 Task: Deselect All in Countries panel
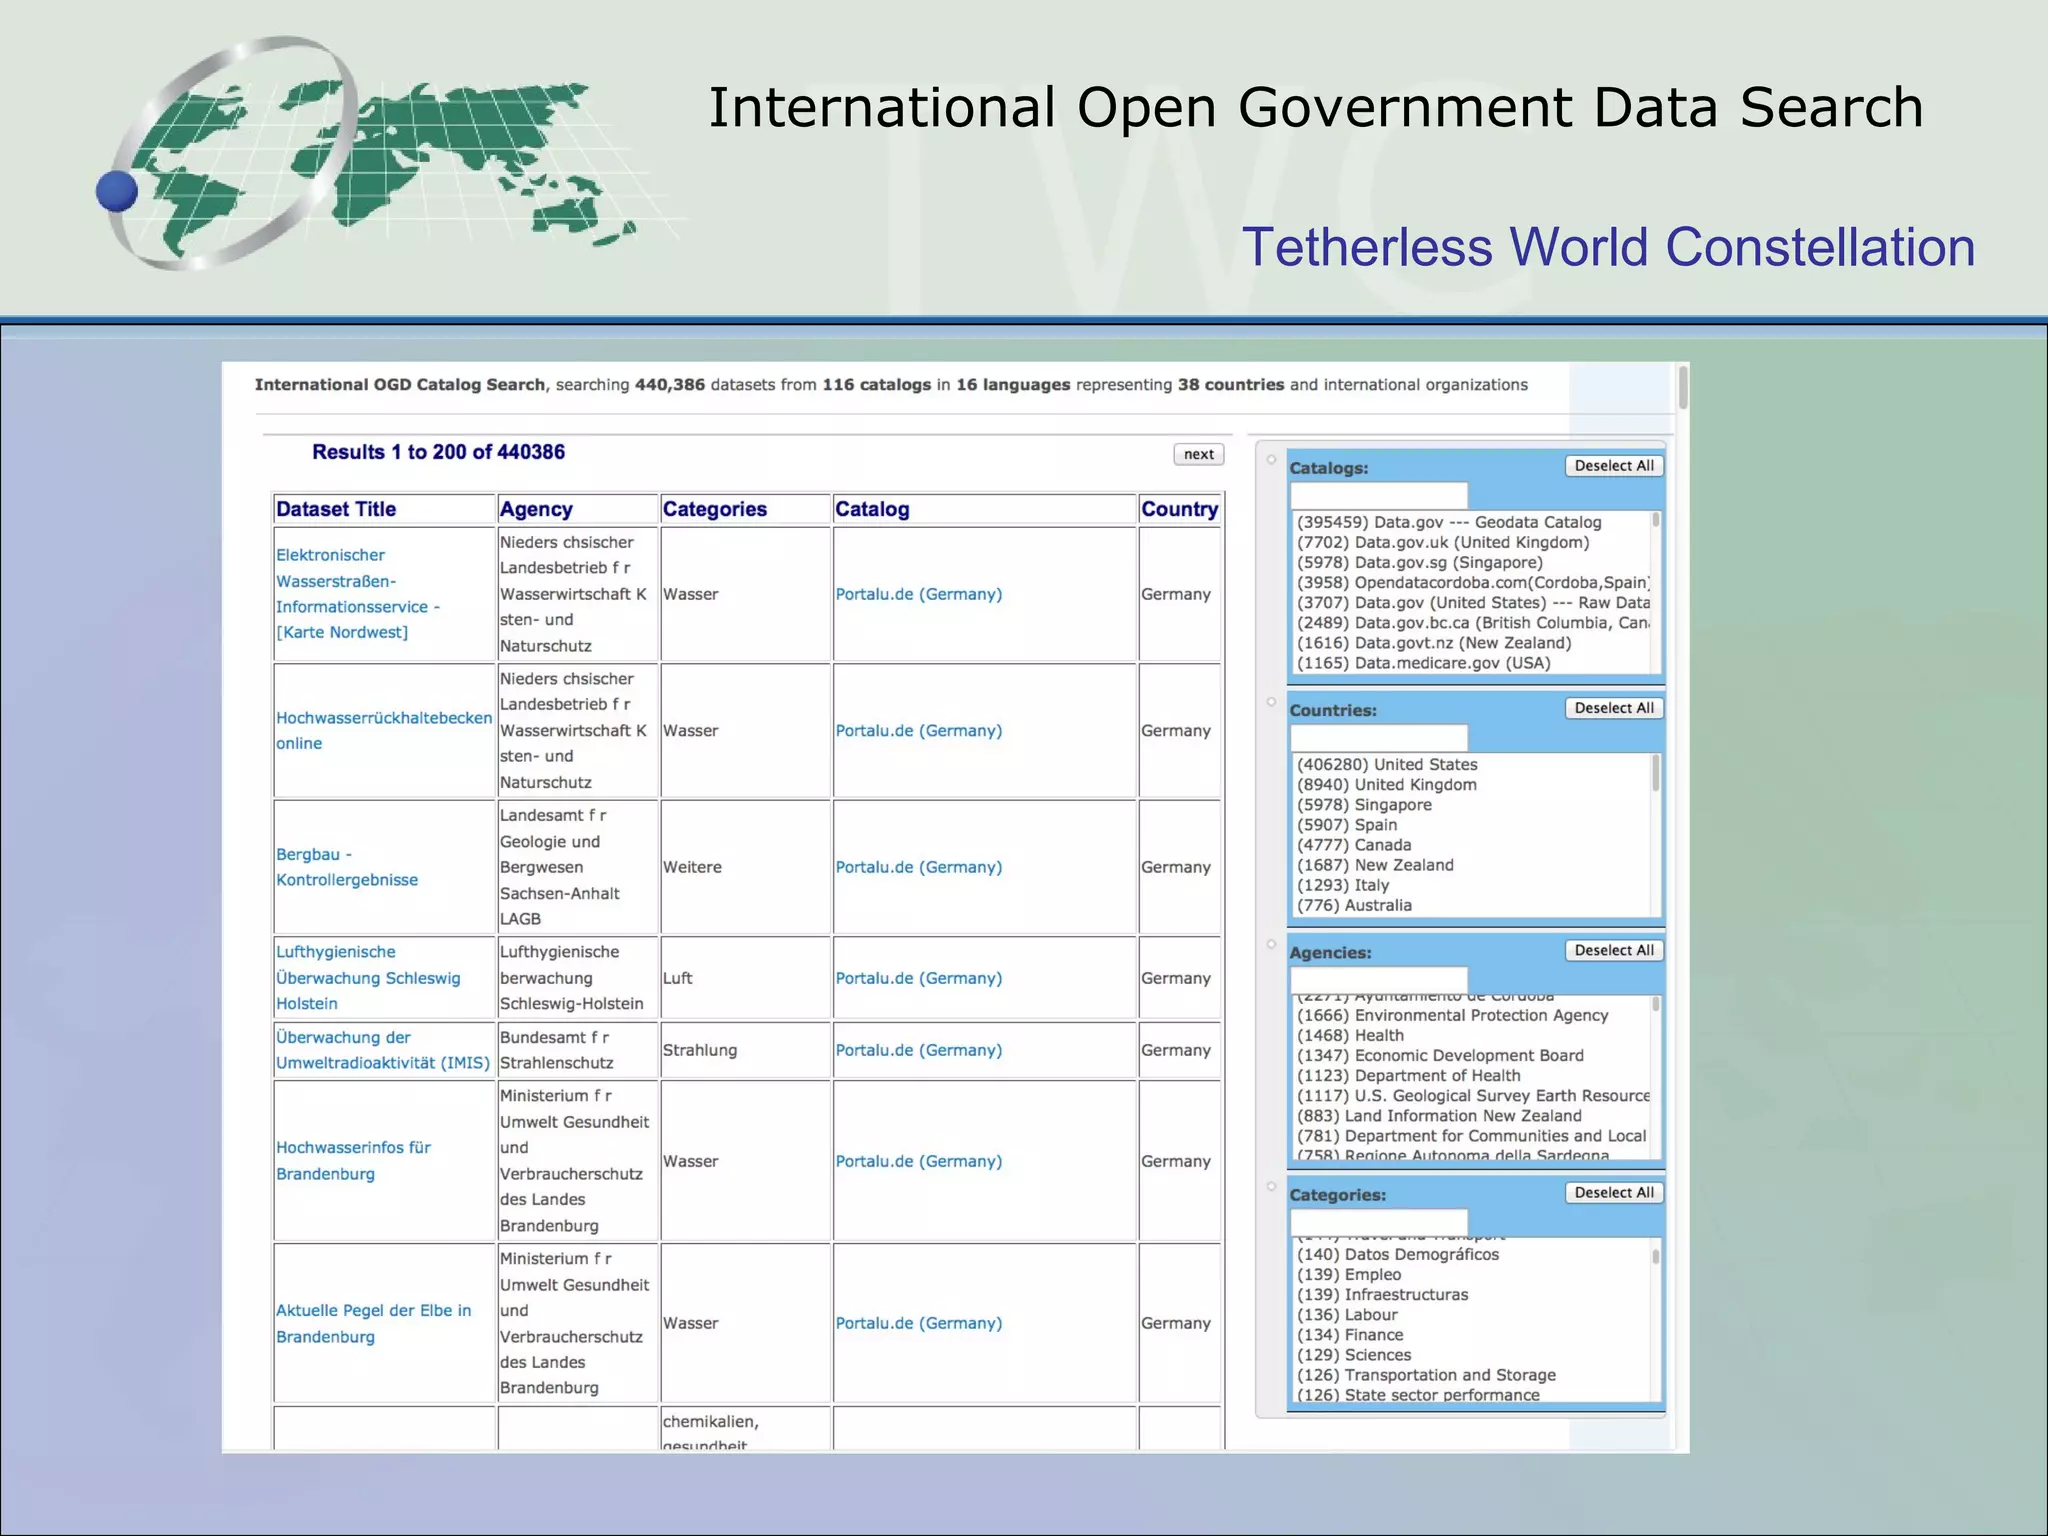tap(1613, 708)
